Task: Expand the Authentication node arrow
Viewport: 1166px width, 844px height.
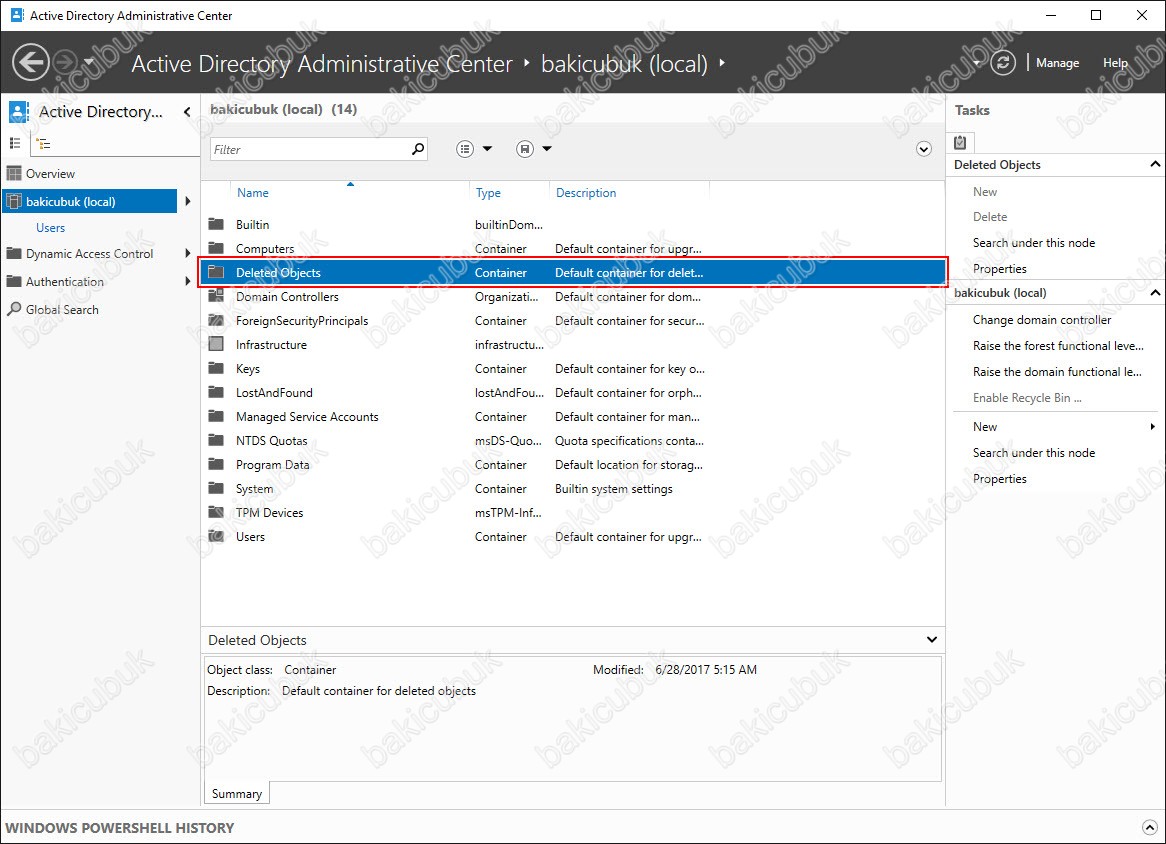Action: tap(187, 282)
